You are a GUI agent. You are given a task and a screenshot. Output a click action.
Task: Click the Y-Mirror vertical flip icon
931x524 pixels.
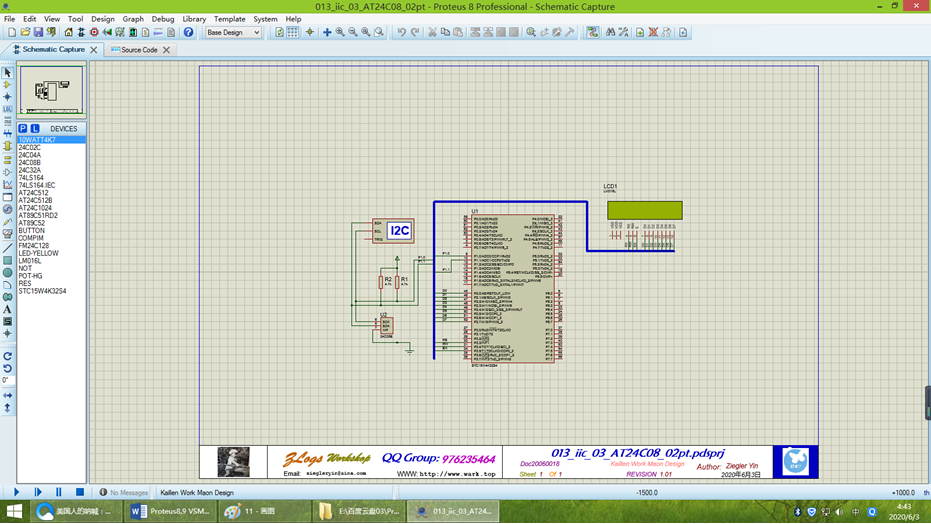click(7, 408)
